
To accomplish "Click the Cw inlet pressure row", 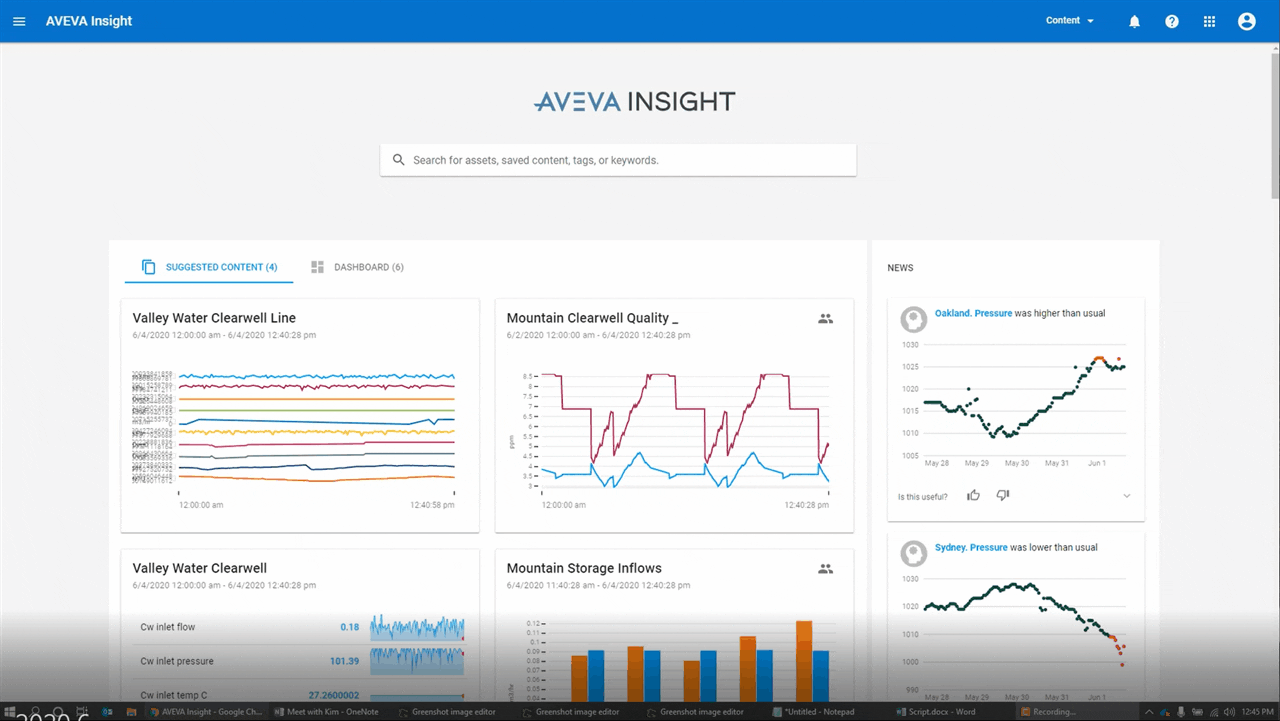I will (x=300, y=661).
